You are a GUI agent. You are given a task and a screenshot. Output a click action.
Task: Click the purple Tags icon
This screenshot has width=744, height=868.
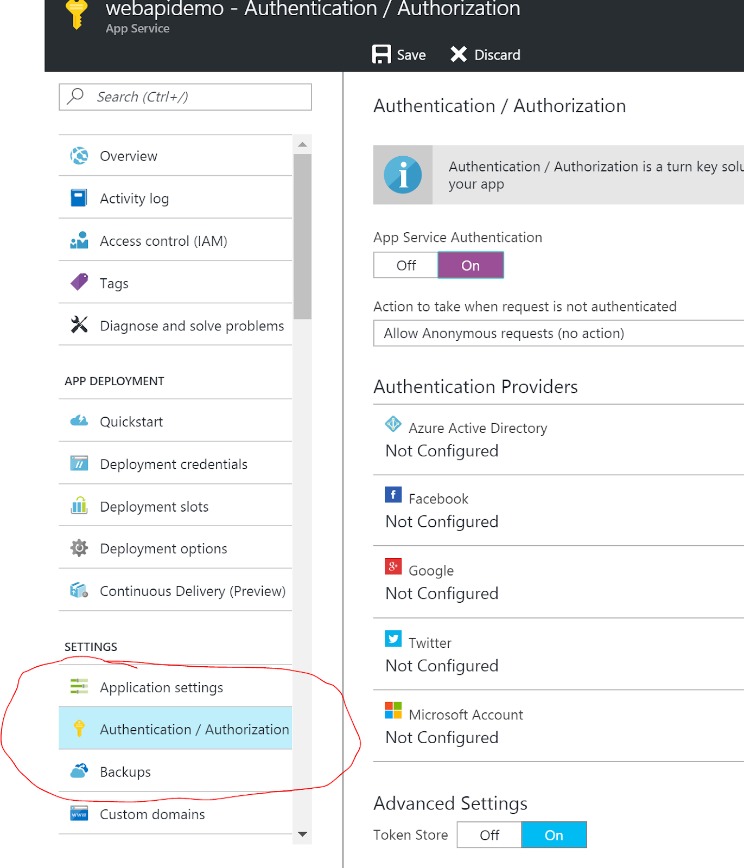tap(79, 283)
